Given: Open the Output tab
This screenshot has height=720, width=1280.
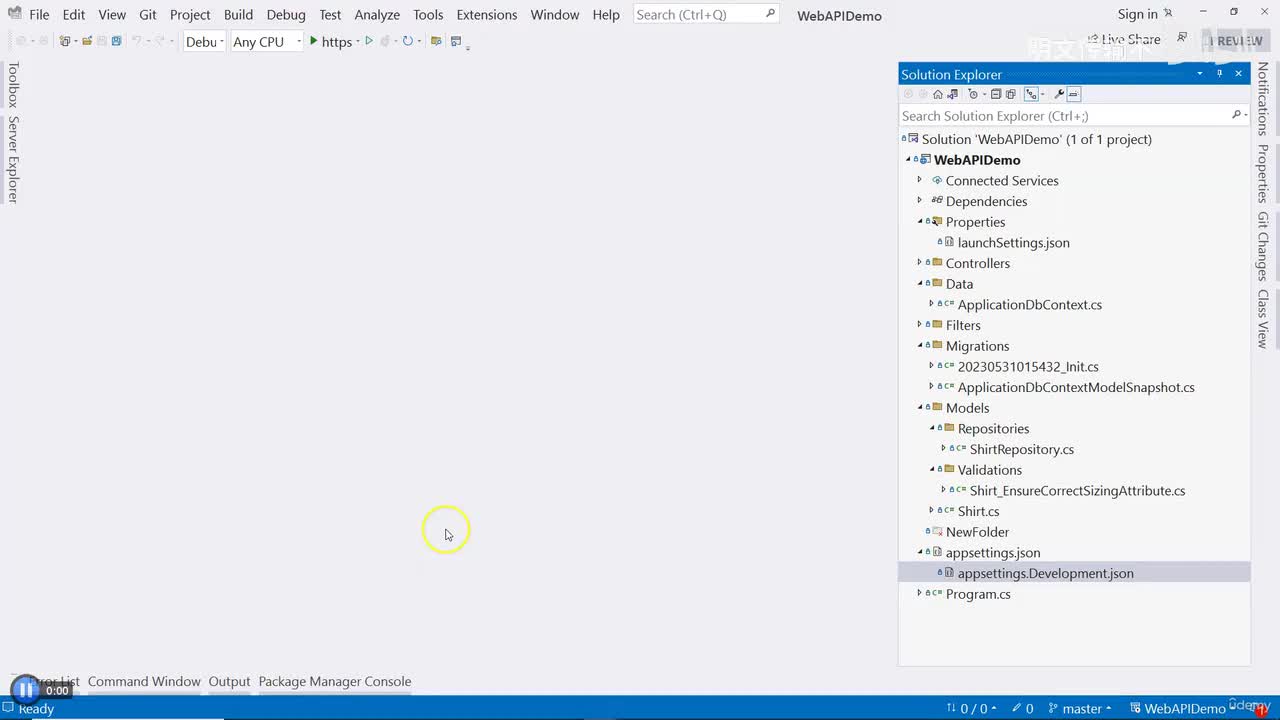Looking at the screenshot, I should (x=229, y=682).
